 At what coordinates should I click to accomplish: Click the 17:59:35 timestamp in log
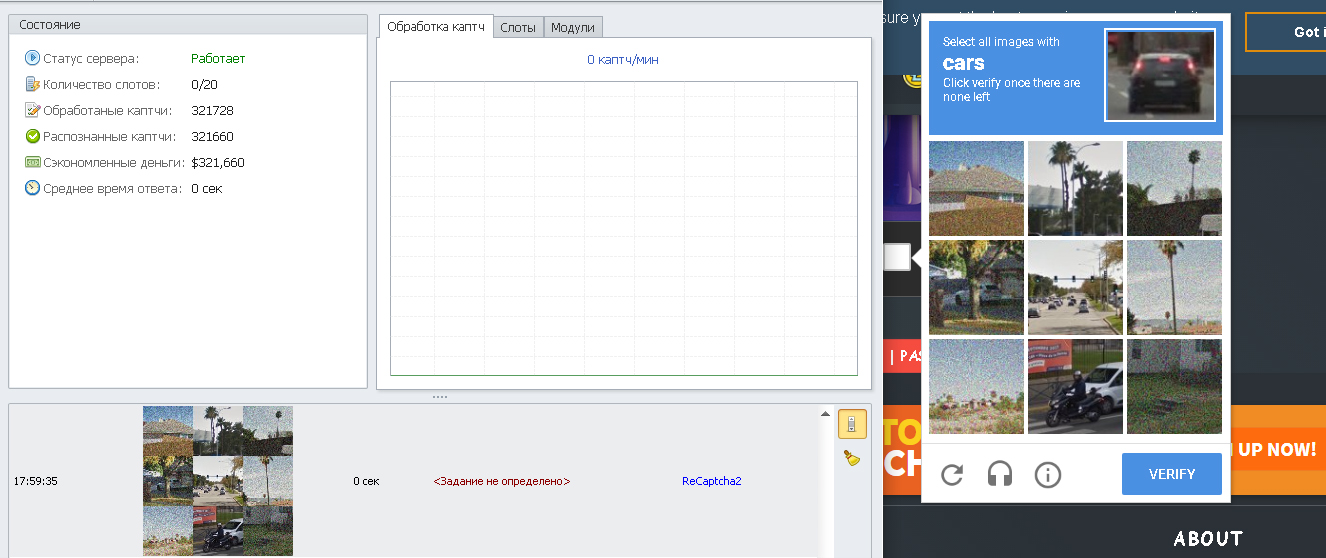click(x=35, y=481)
